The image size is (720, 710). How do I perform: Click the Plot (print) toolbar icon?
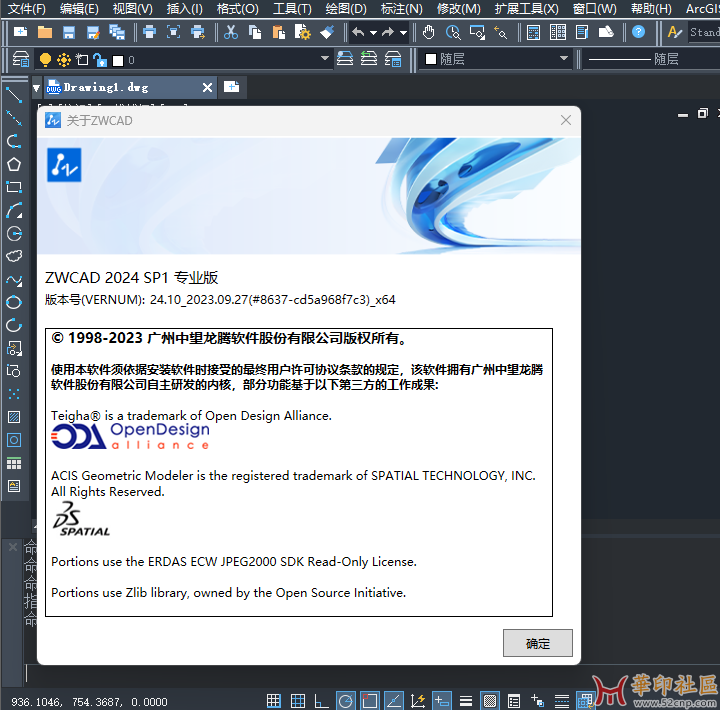[x=149, y=32]
